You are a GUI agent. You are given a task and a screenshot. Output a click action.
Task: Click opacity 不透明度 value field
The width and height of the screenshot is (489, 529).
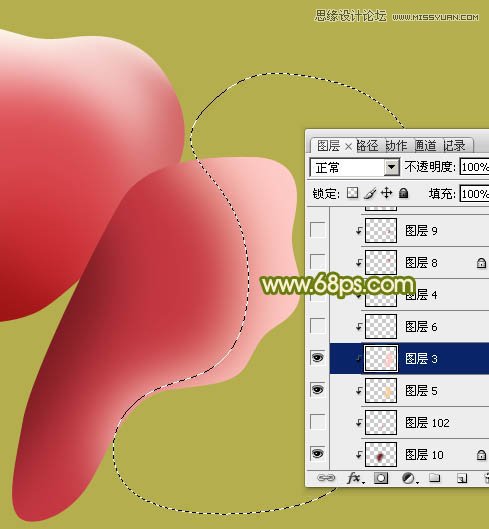tap(474, 167)
